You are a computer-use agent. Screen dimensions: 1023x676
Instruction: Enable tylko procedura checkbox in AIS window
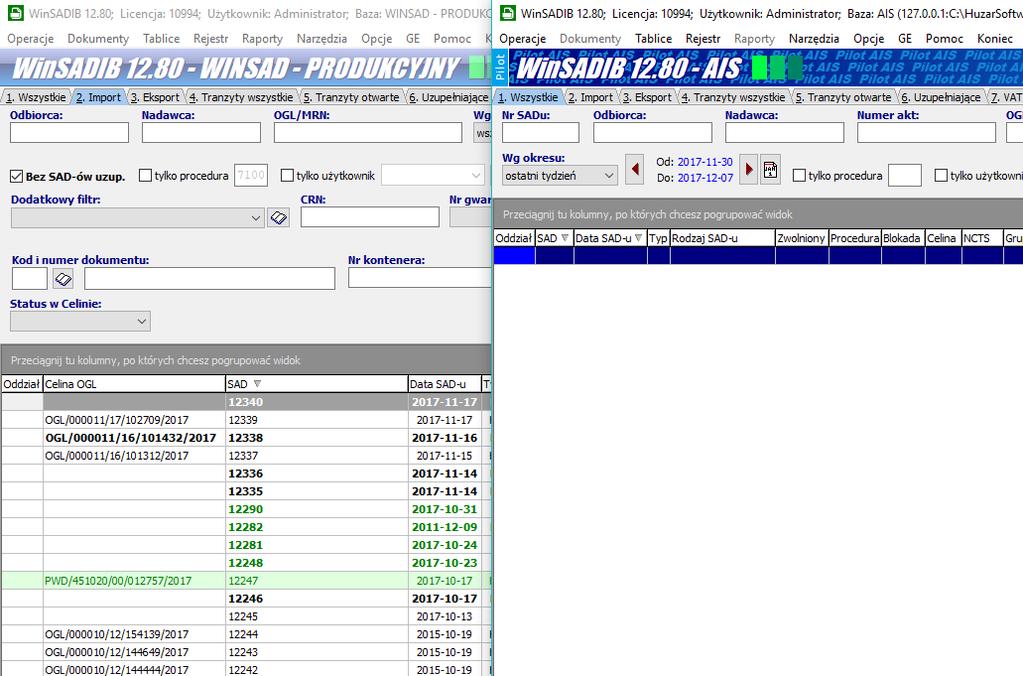(x=799, y=176)
